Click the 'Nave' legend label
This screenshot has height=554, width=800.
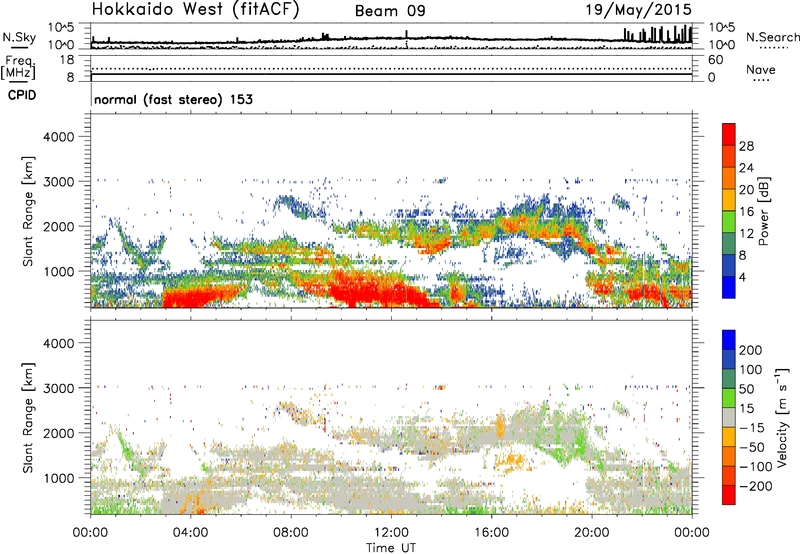click(x=761, y=70)
